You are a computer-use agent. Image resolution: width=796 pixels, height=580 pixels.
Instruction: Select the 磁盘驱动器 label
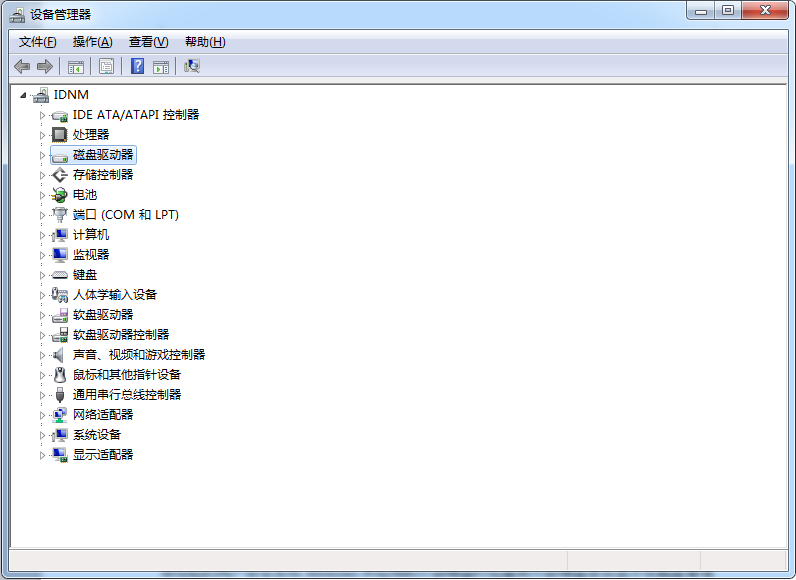pos(103,155)
